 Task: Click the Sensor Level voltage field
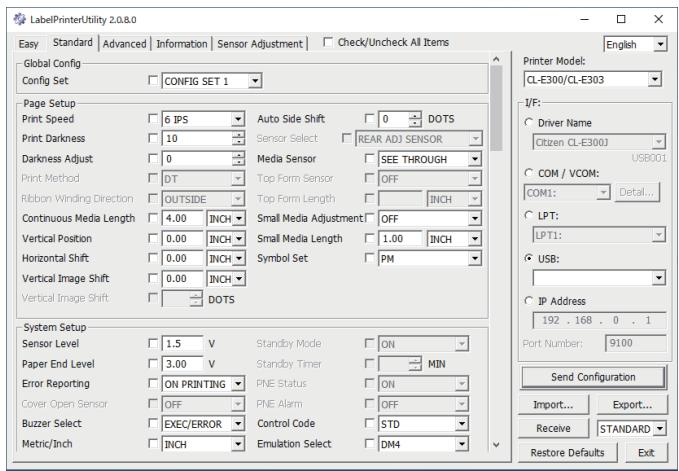182,344
